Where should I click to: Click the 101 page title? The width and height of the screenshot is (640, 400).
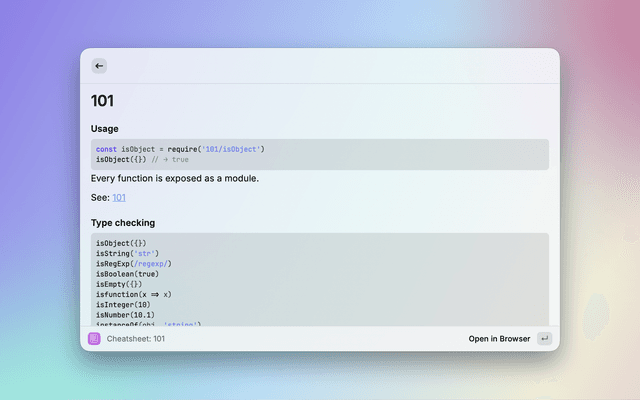click(103, 101)
